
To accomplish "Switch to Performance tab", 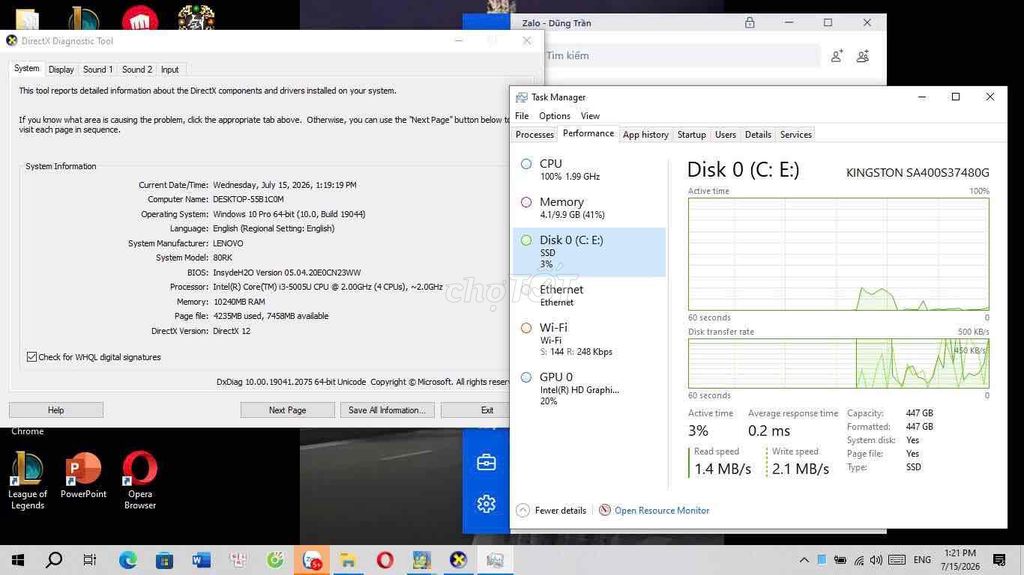I will (588, 133).
